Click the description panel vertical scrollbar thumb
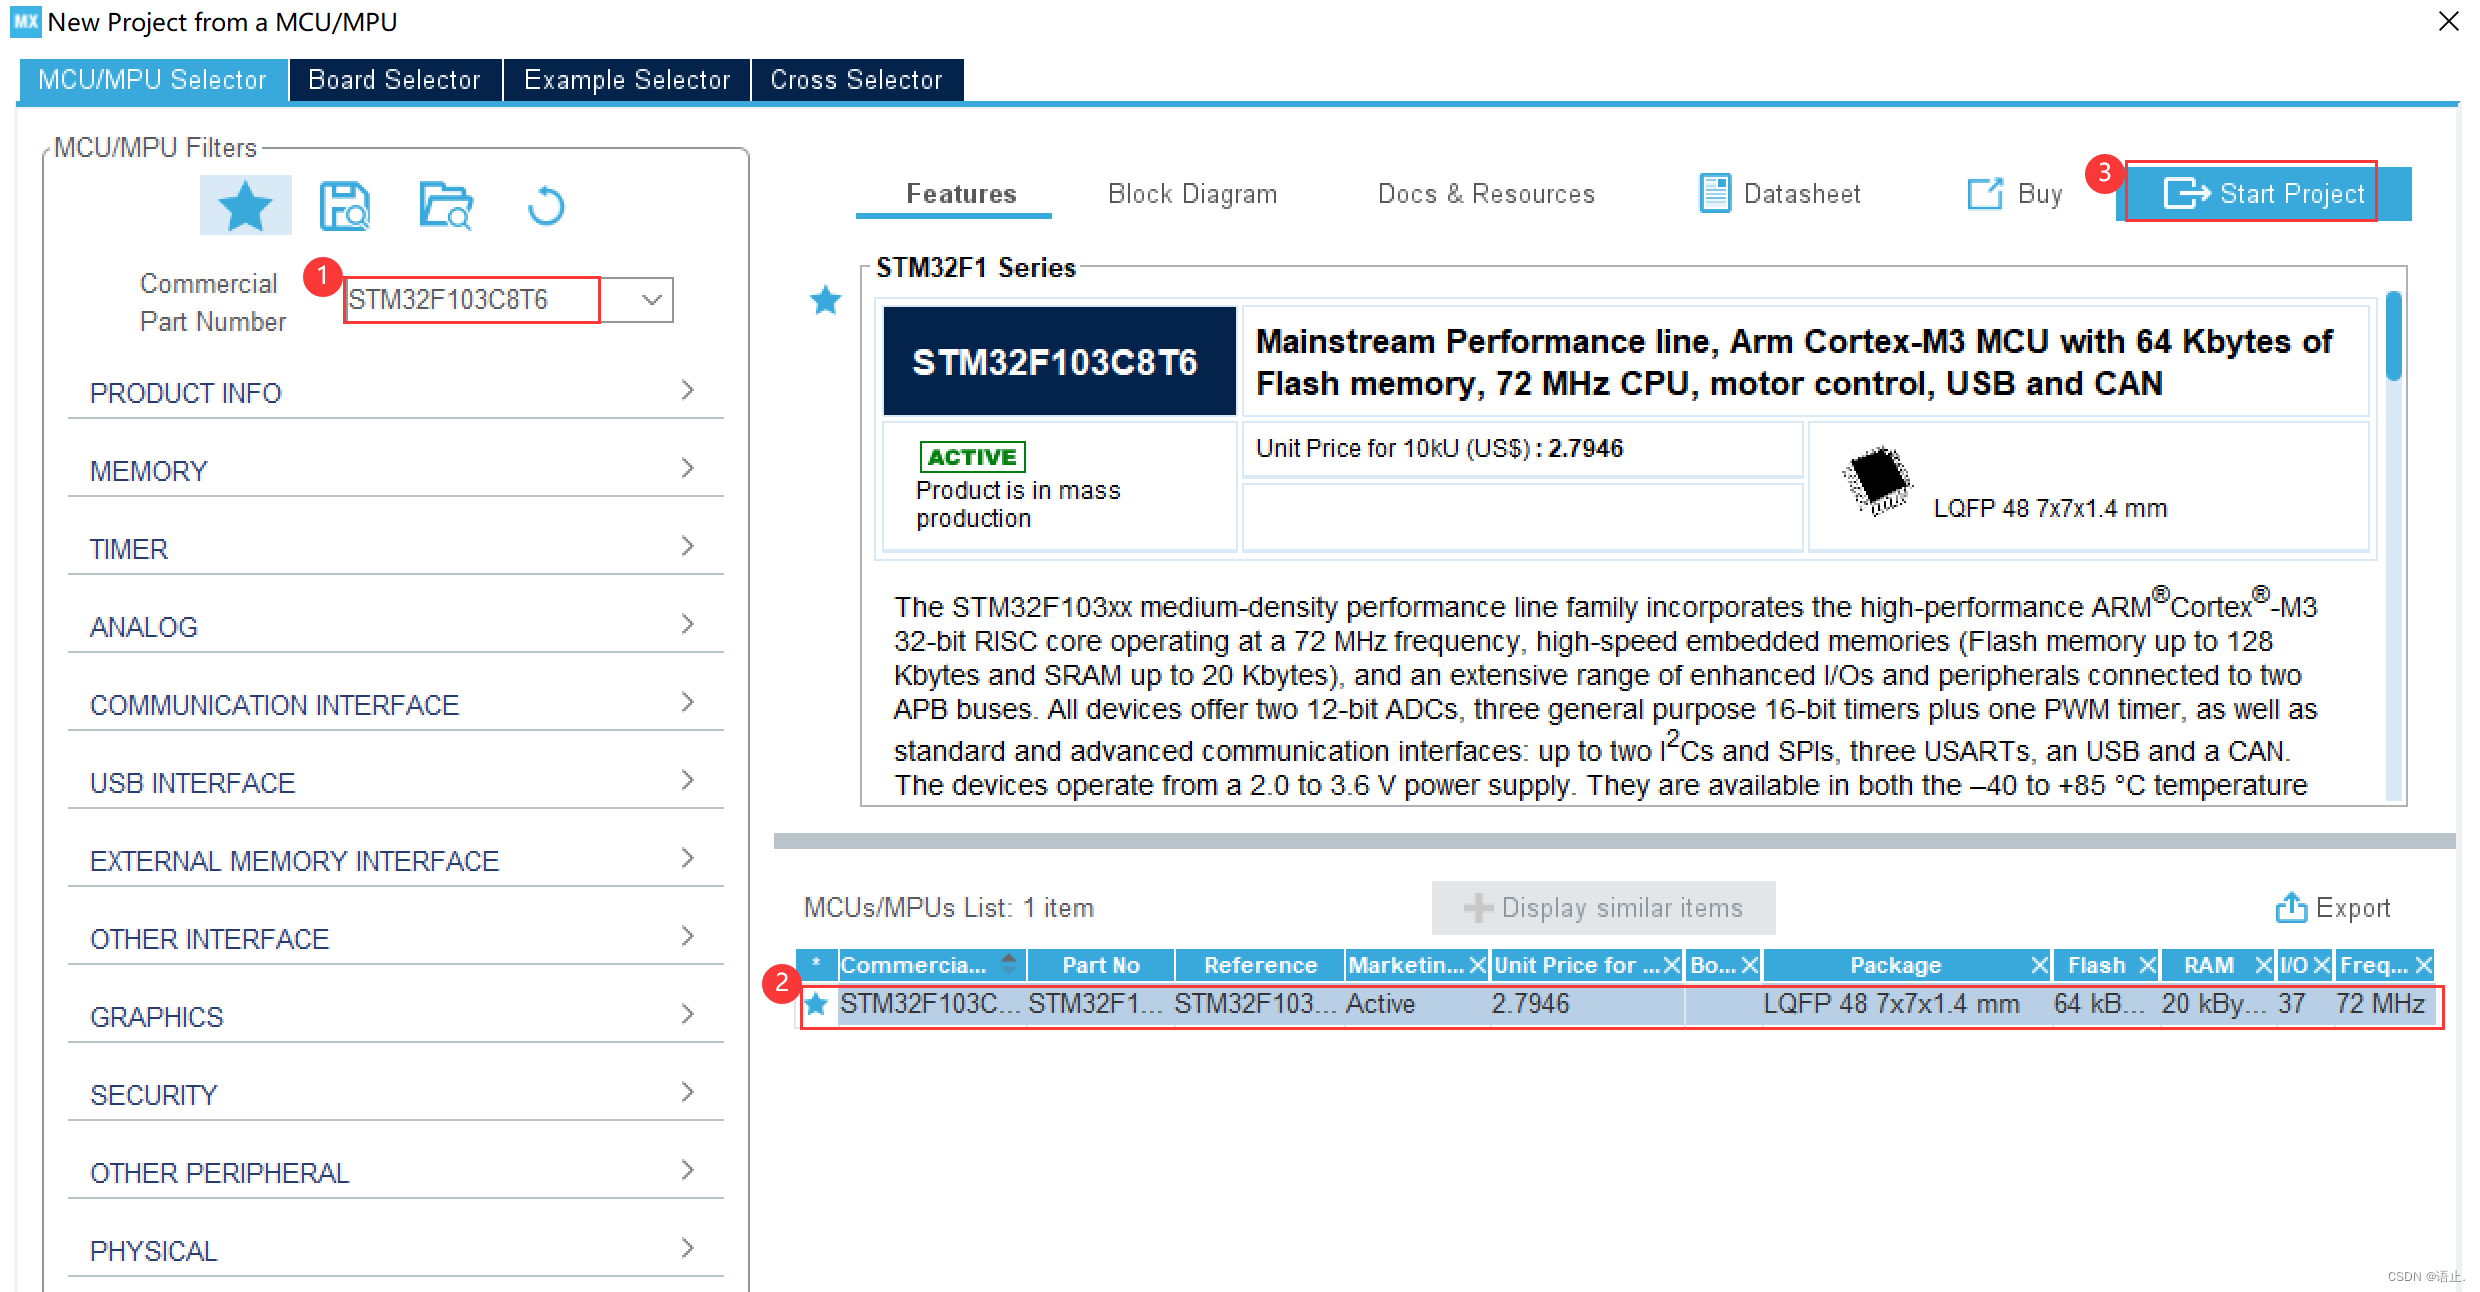This screenshot has width=2480, height=1292. tap(2393, 336)
